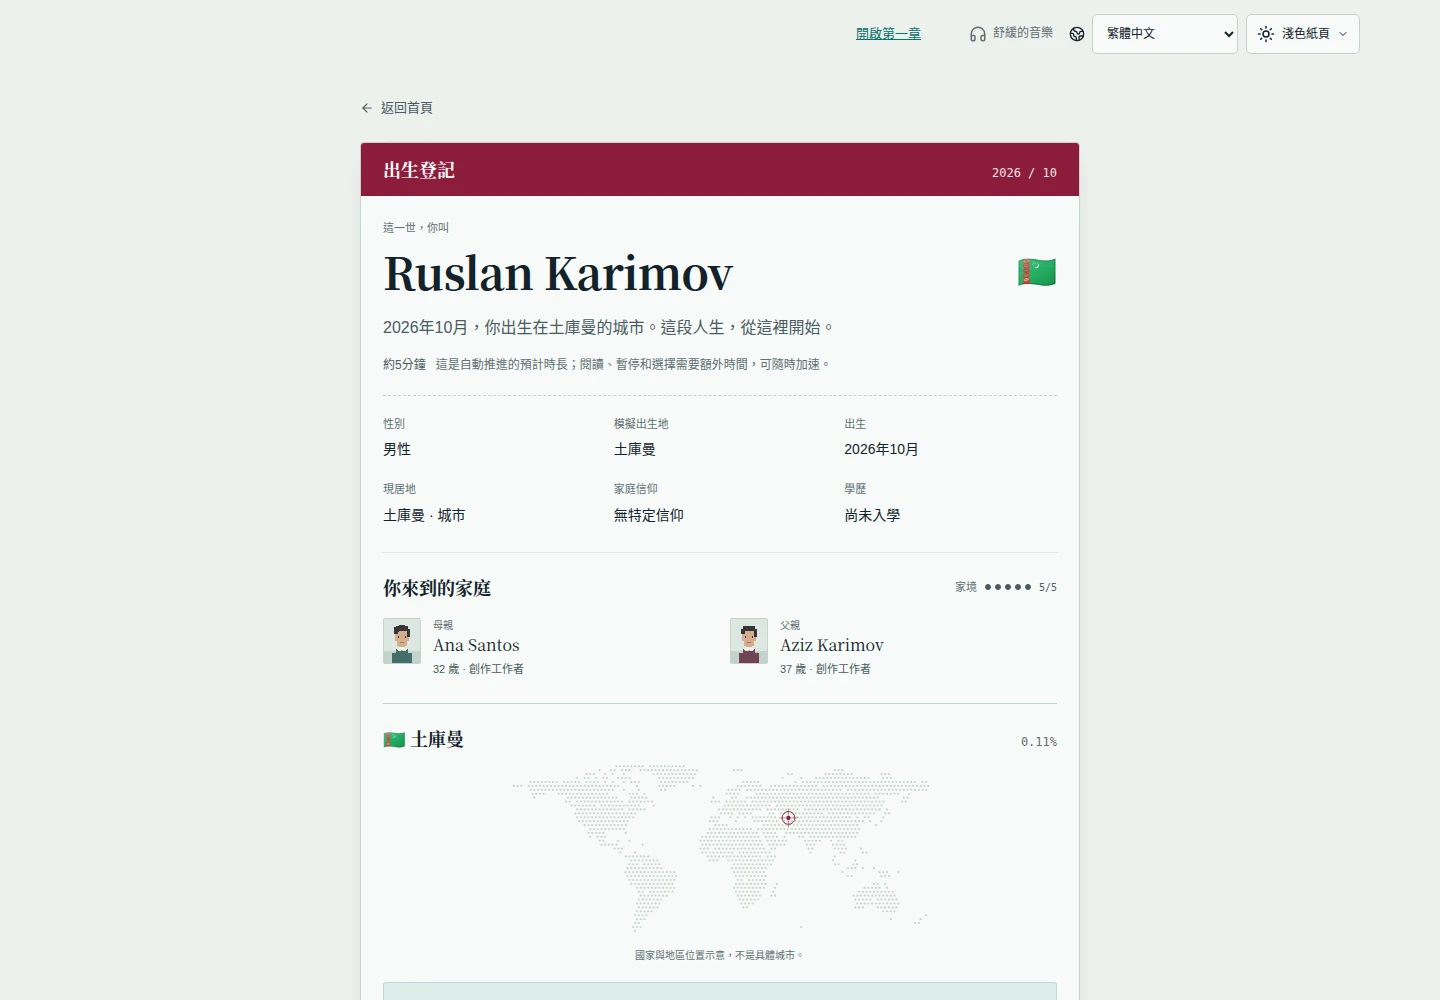1440x1000 pixels.
Task: Click the 模擬出生地 field label
Action: tap(641, 424)
